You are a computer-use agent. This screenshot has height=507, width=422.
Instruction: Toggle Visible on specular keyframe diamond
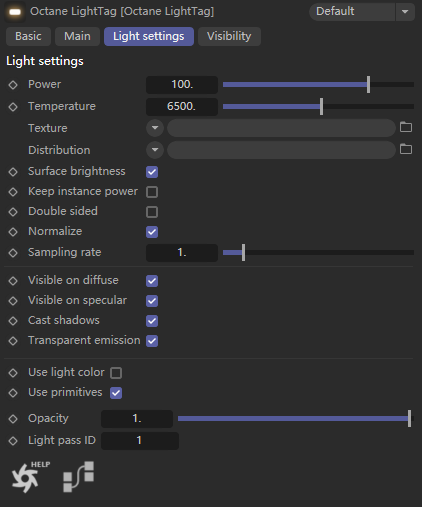point(13,301)
